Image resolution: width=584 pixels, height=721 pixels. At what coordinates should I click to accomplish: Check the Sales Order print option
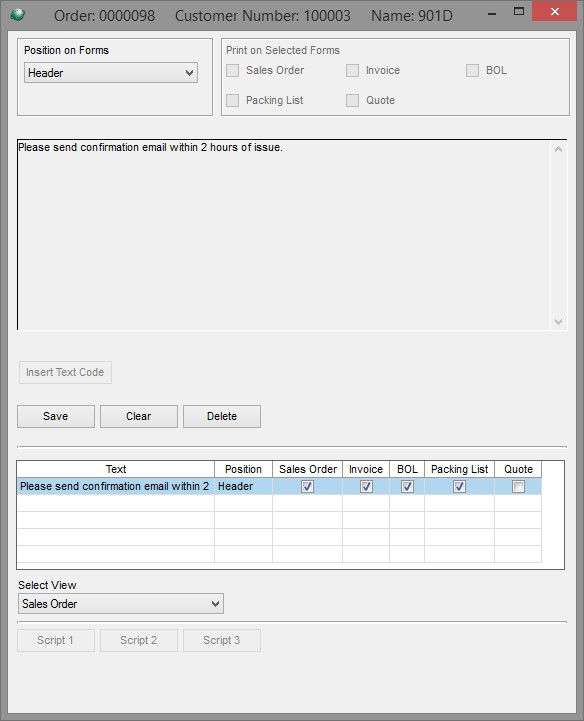[x=233, y=70]
